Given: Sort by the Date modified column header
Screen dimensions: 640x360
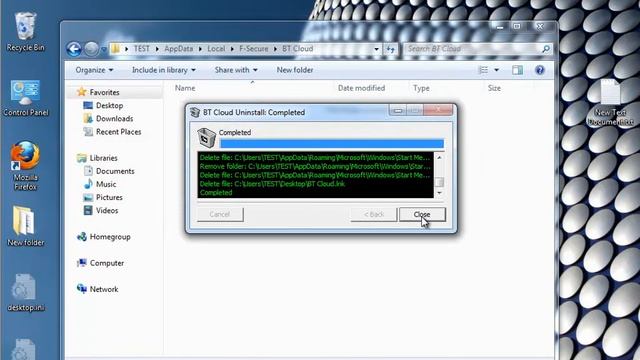Looking at the screenshot, I should (x=361, y=88).
